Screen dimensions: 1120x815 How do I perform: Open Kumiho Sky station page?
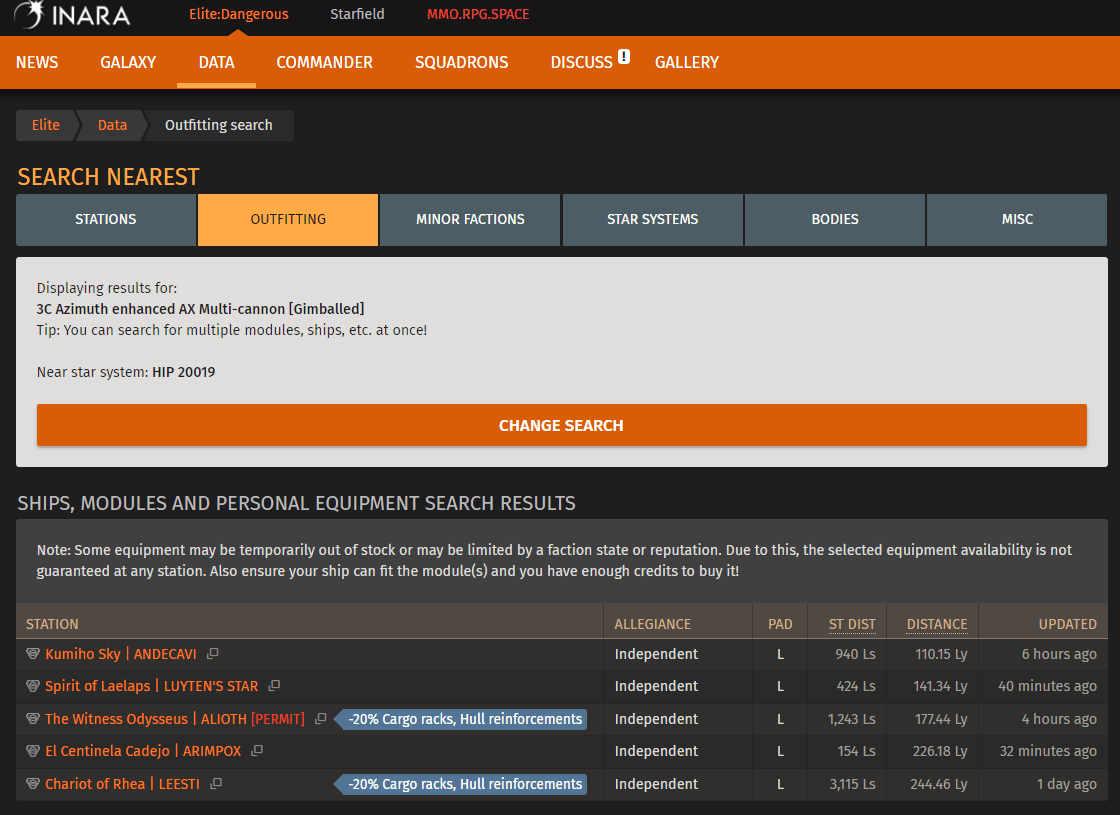tap(83, 654)
